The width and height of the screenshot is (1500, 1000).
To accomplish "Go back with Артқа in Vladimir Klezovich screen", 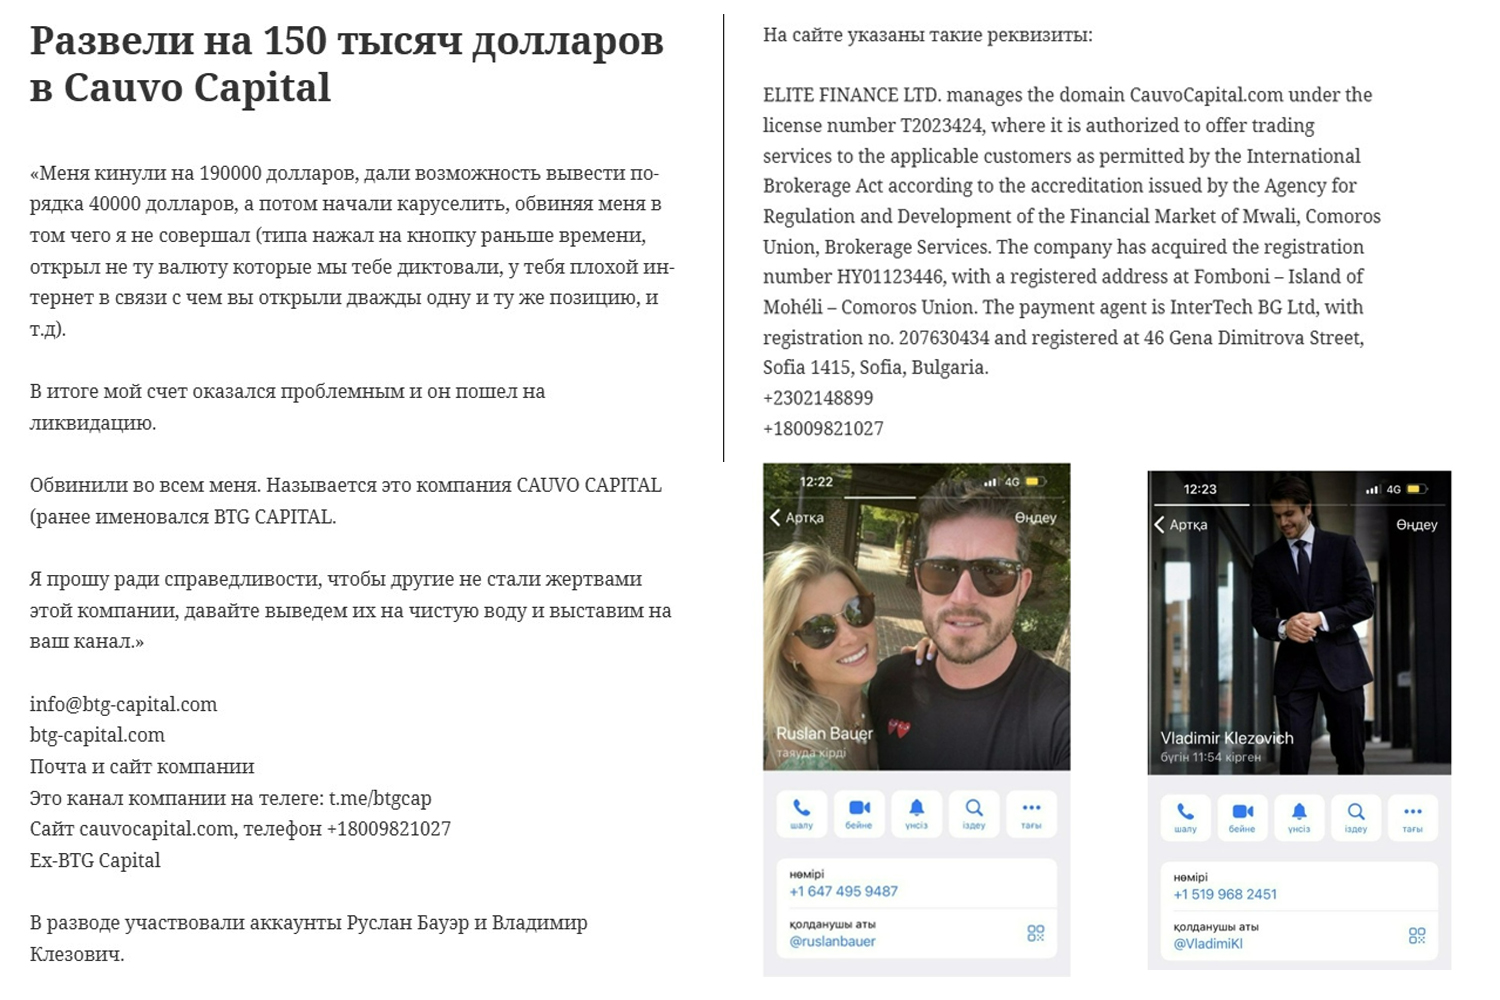I will pyautogui.click(x=1181, y=524).
